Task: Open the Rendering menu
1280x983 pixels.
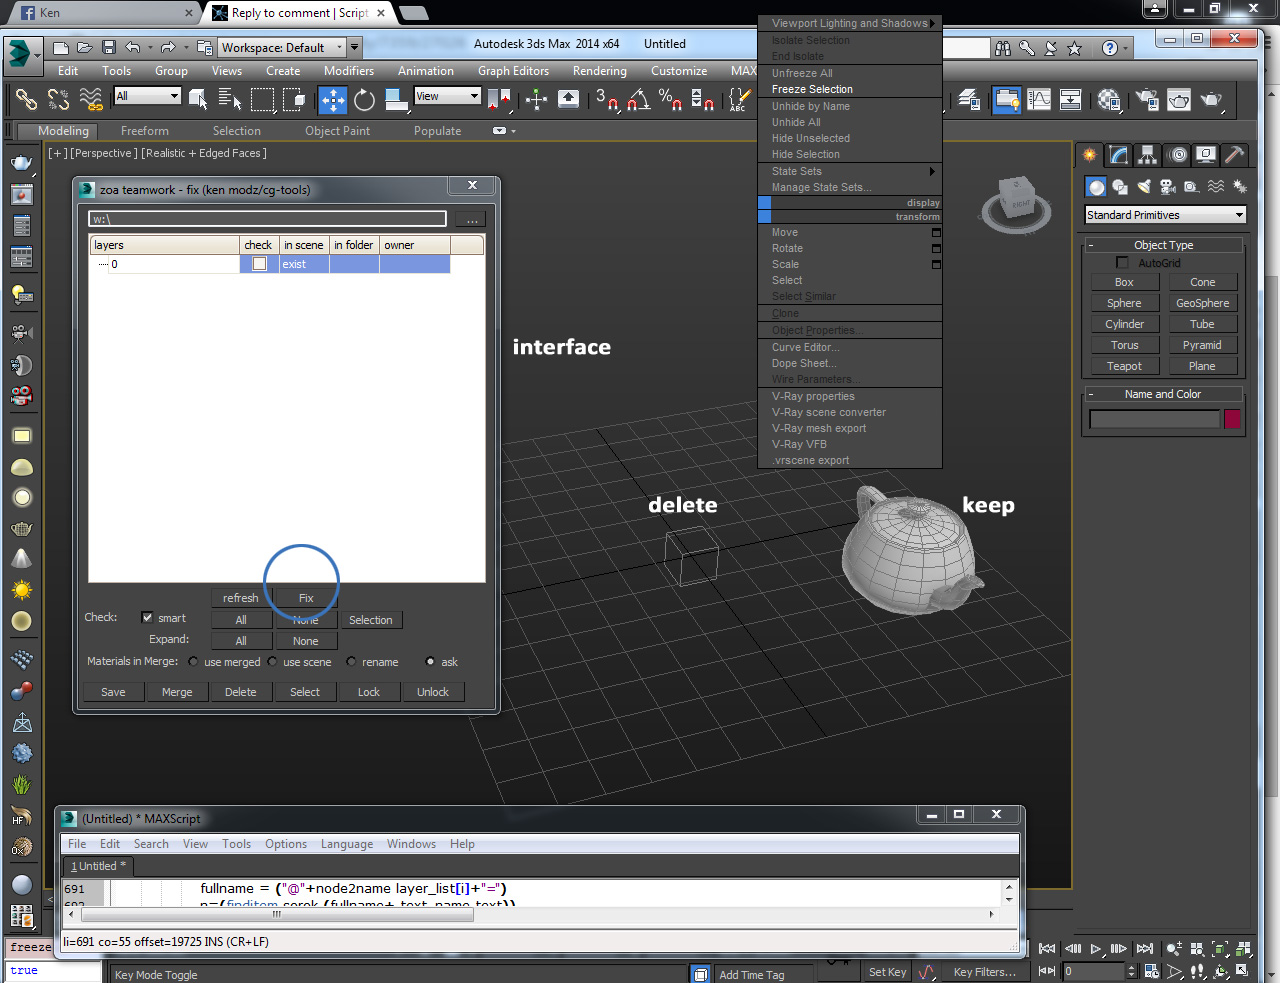Action: click(x=600, y=71)
